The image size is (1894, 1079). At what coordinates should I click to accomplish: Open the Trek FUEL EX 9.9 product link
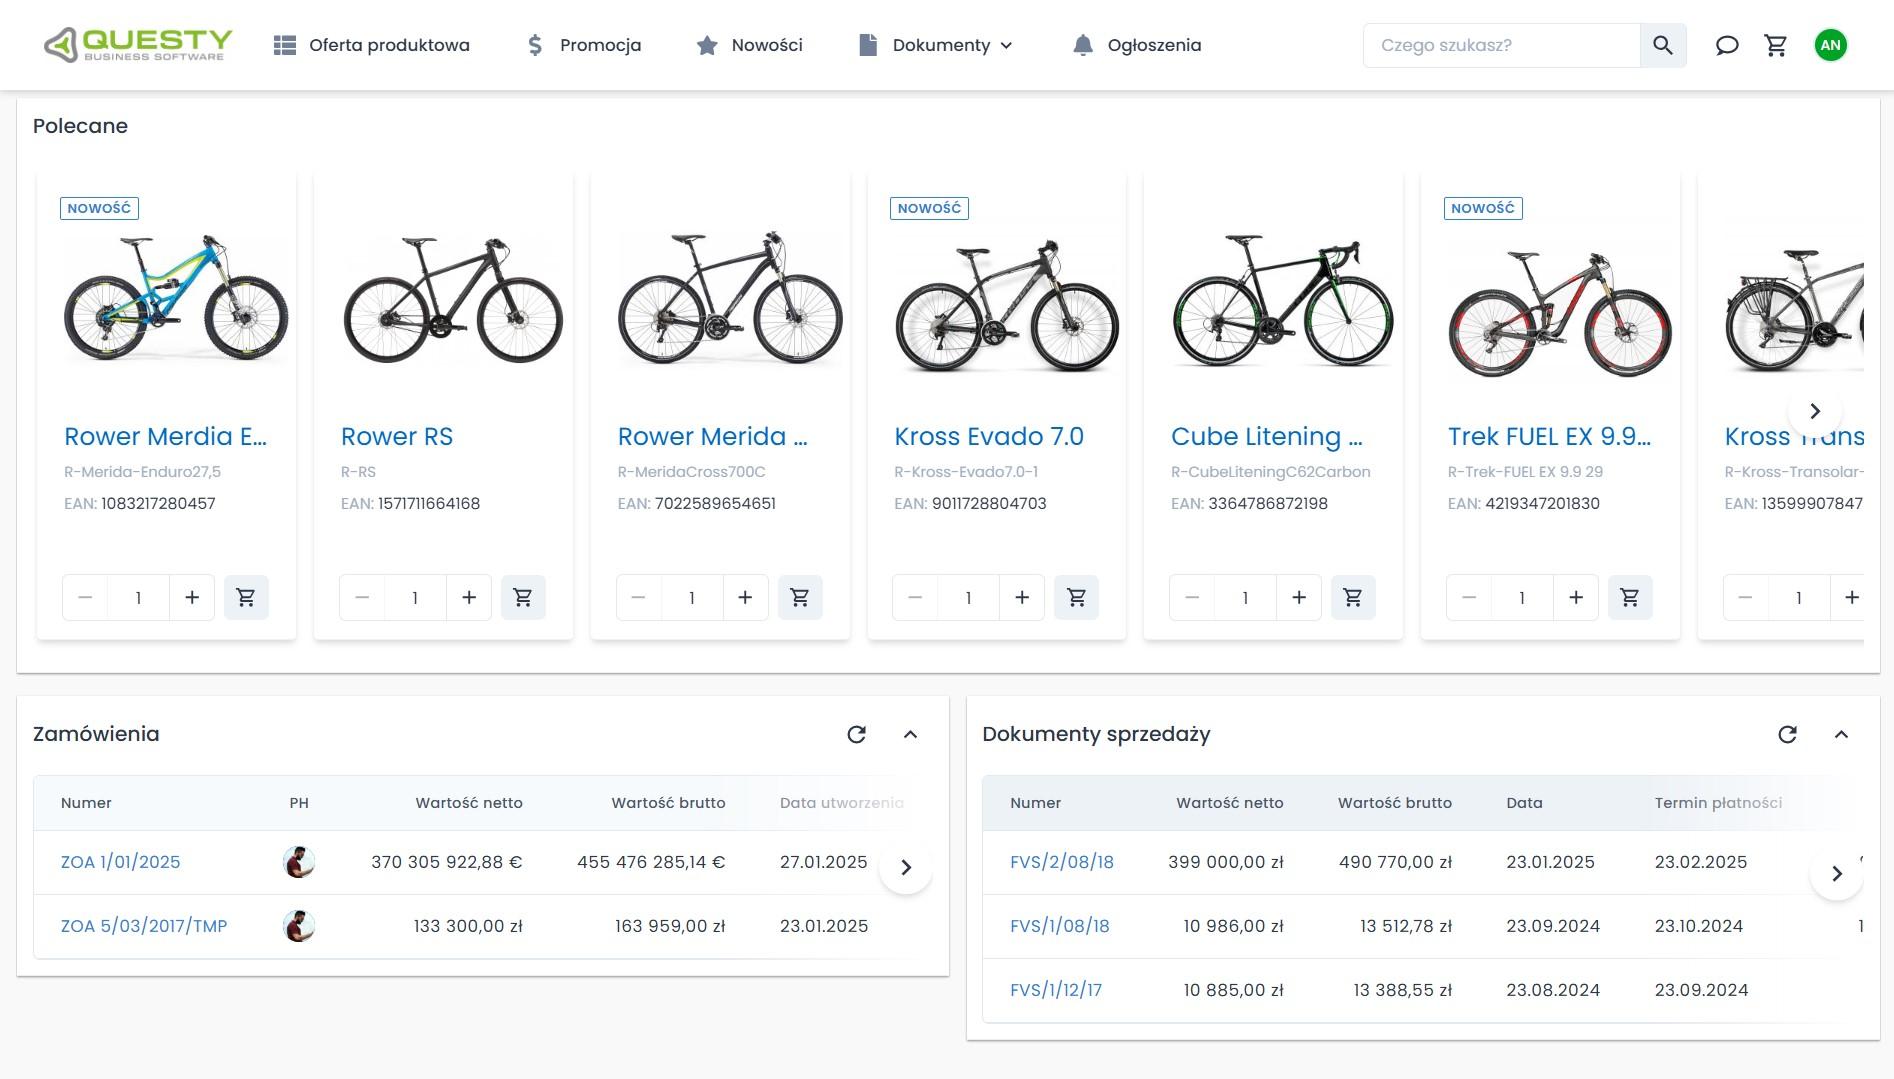coord(1549,437)
